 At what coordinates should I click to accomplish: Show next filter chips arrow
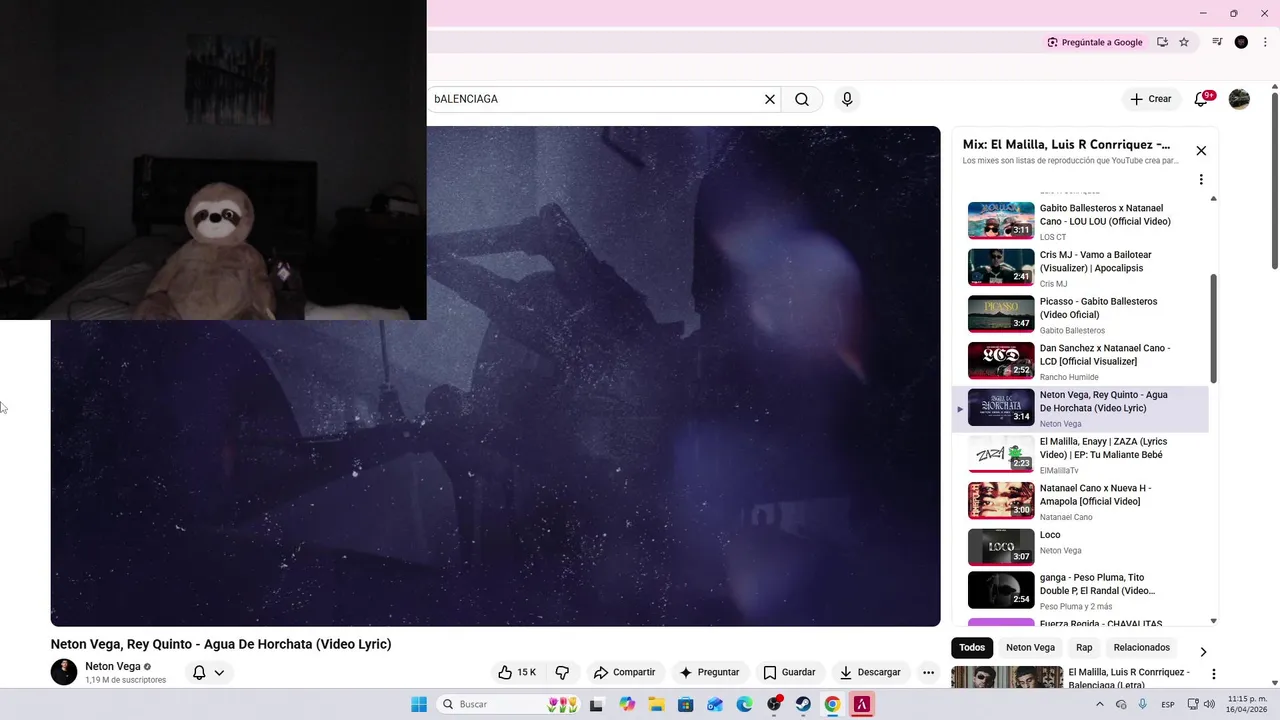pos(1203,652)
